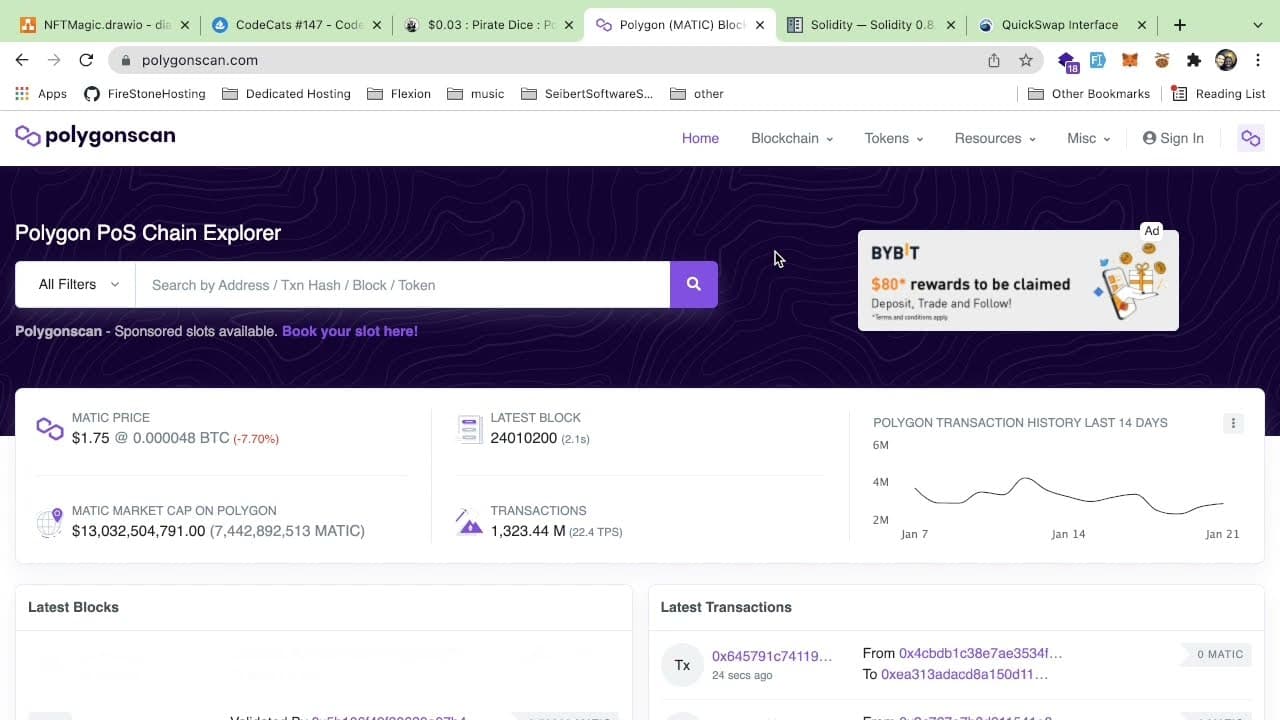Click the Latest Block icon

[469, 429]
